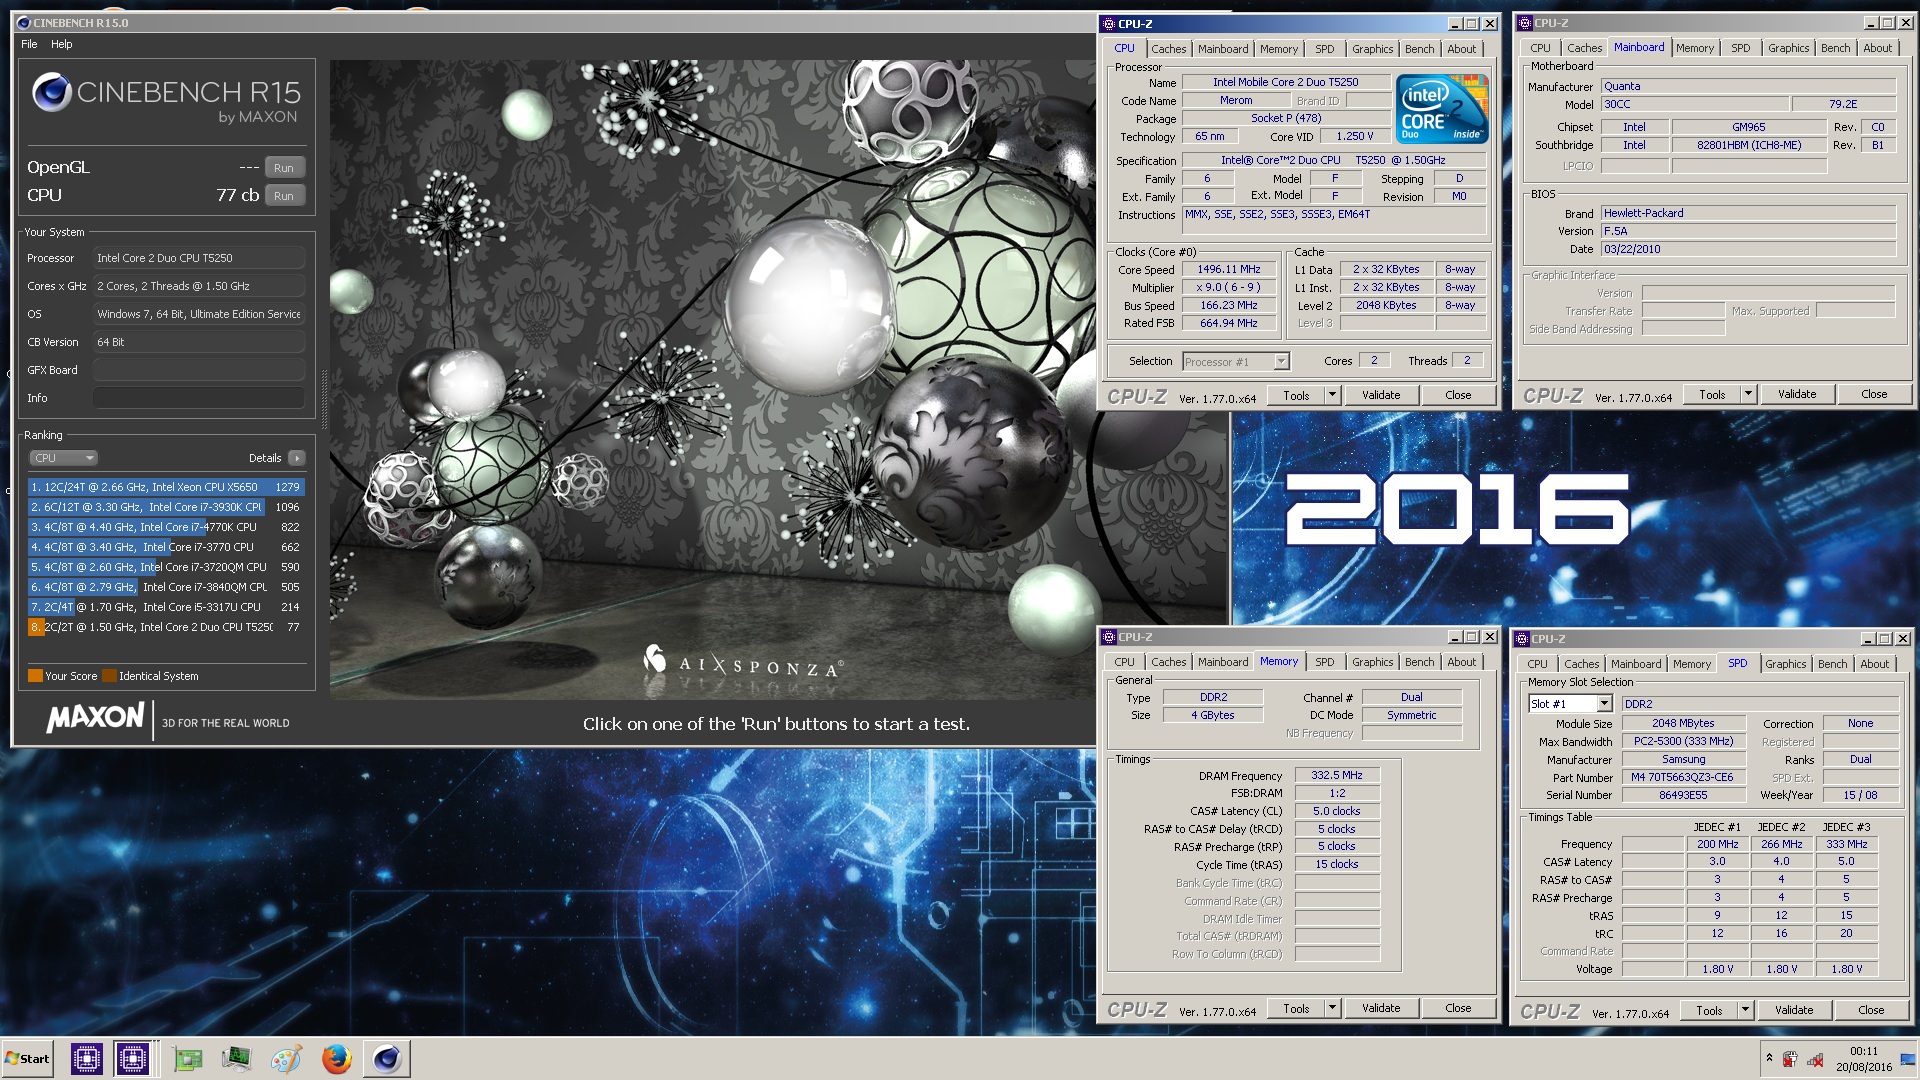Open the File menu in Cinebench
The height and width of the screenshot is (1080, 1920).
click(29, 44)
